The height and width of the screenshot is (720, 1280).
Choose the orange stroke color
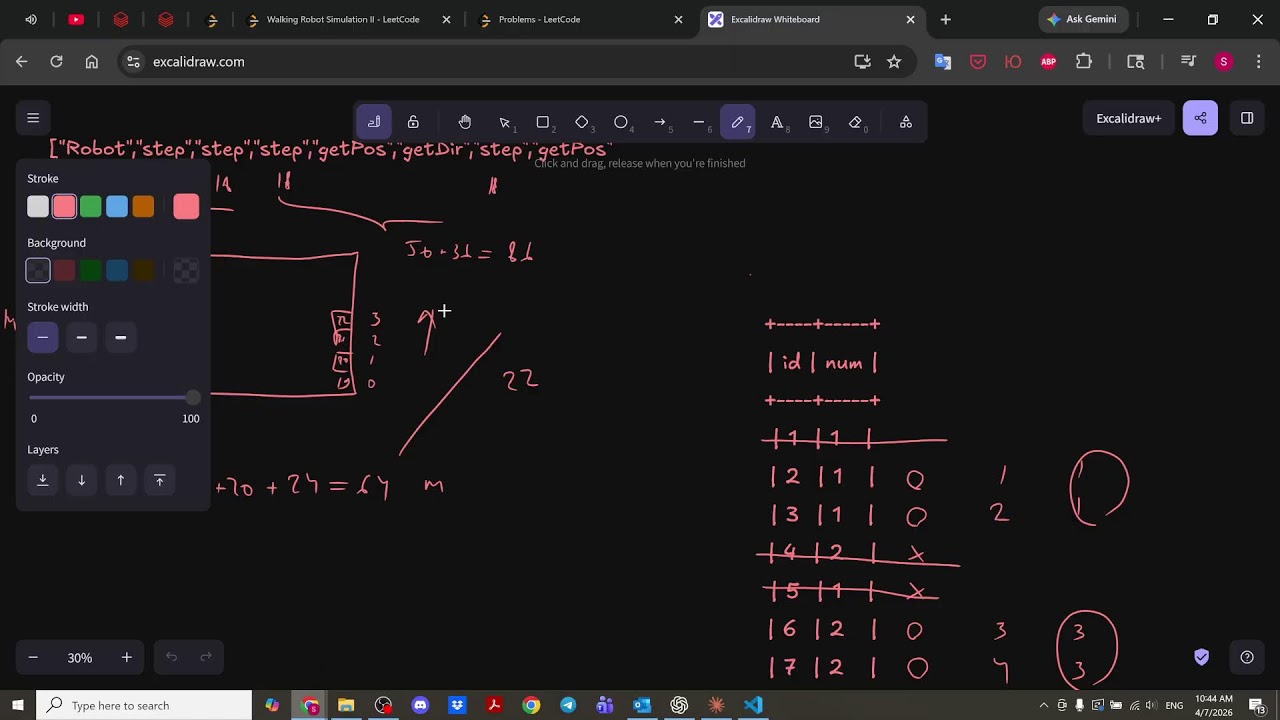pos(143,206)
